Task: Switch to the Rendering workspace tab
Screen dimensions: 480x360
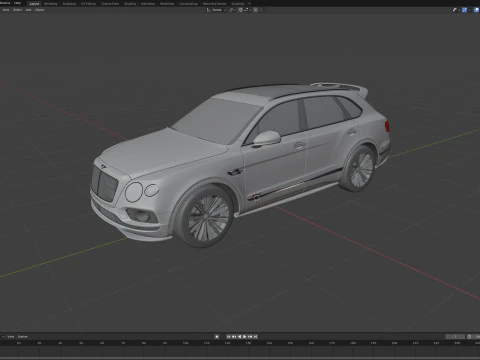Action: point(167,4)
